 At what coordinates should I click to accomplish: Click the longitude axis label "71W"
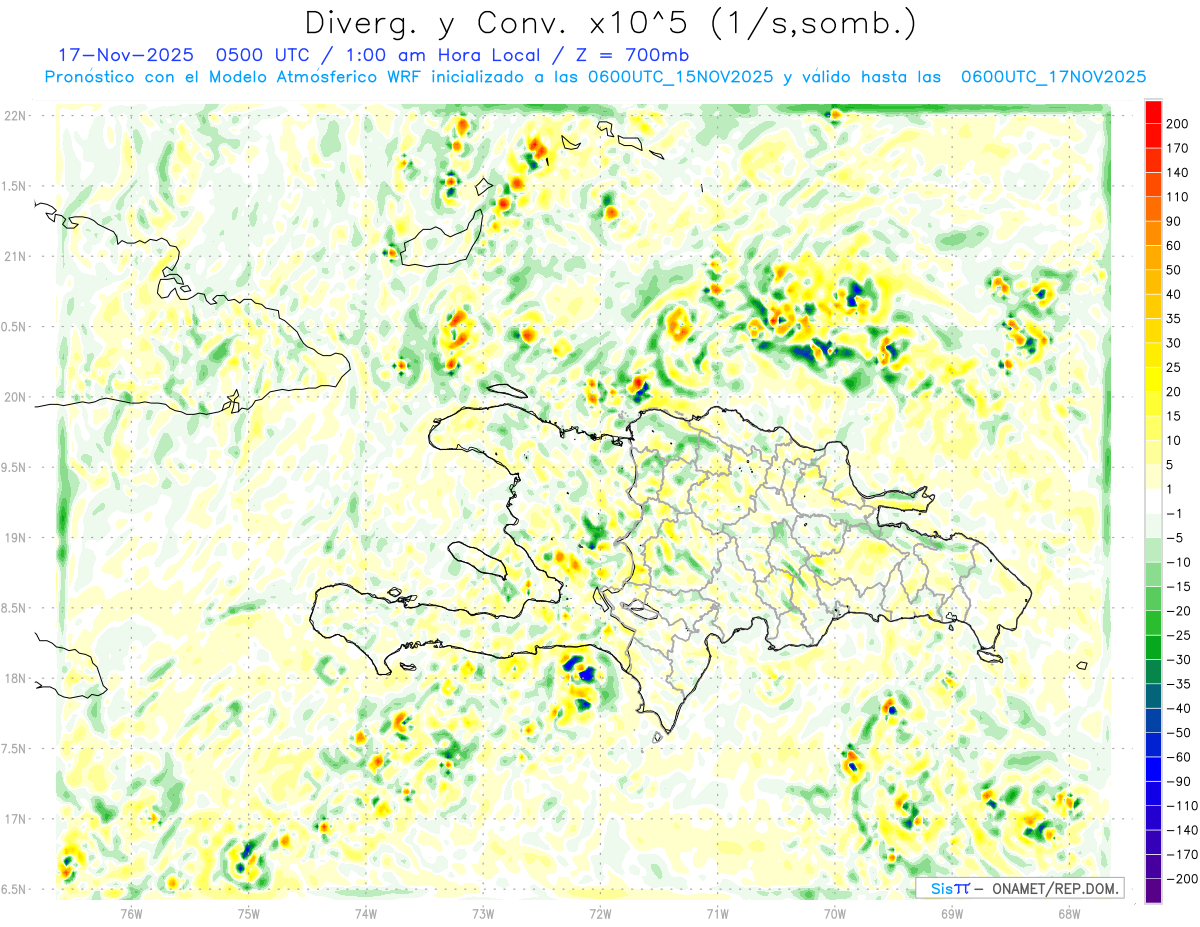click(717, 913)
